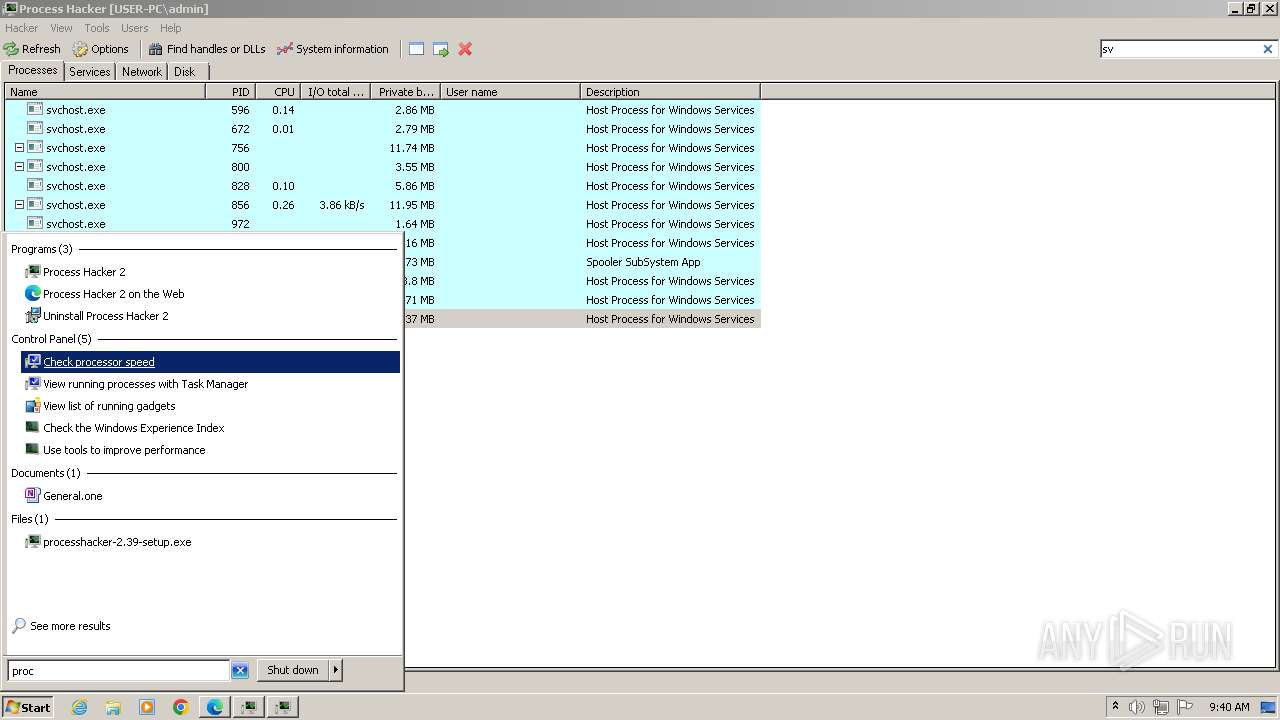The image size is (1280, 720).
Task: Click the 3.86 kB/s I/O value
Action: click(x=342, y=205)
